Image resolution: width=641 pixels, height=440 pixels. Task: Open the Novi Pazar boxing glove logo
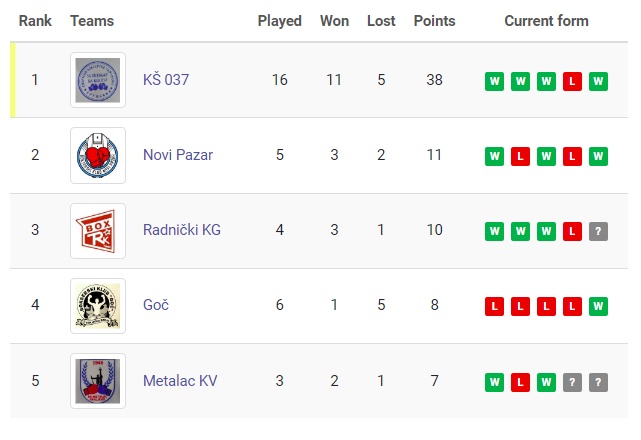tap(98, 155)
